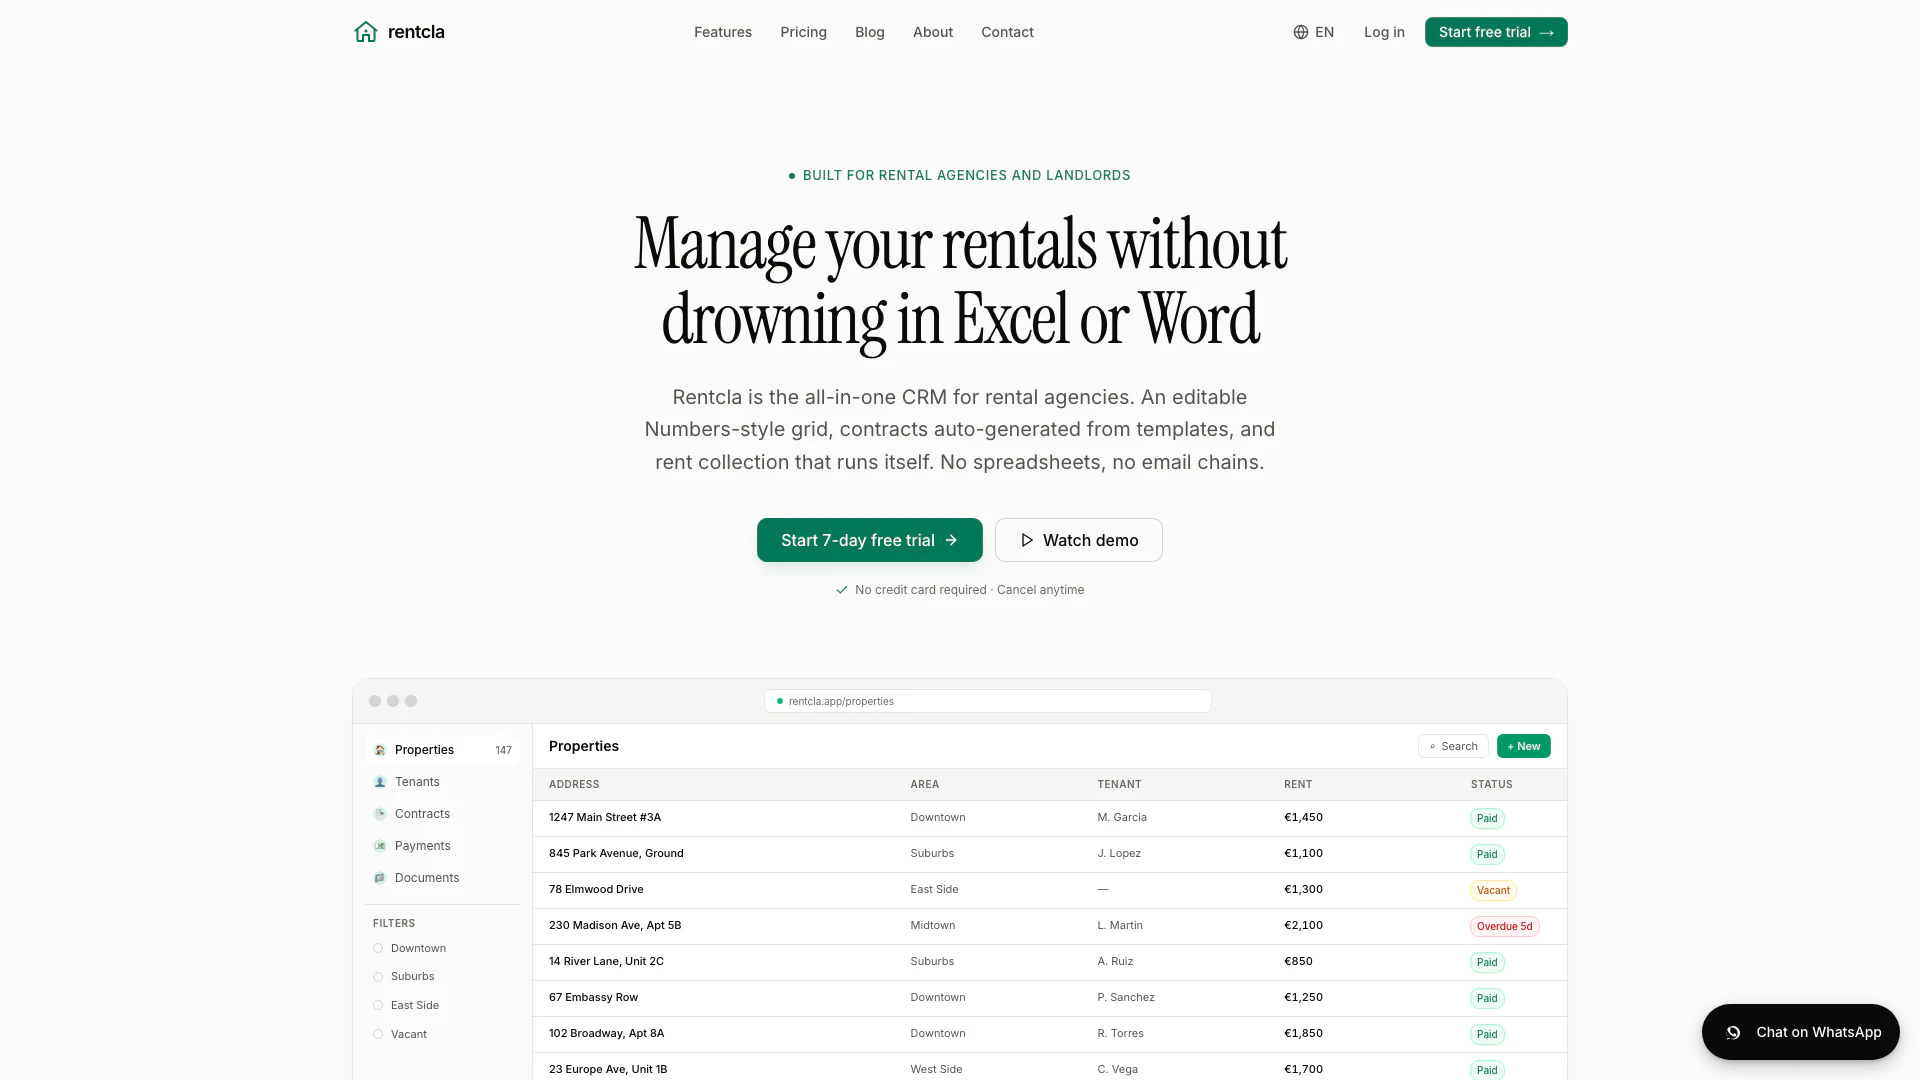1920x1080 pixels.
Task: Click the globe language icon
Action: tap(1300, 32)
